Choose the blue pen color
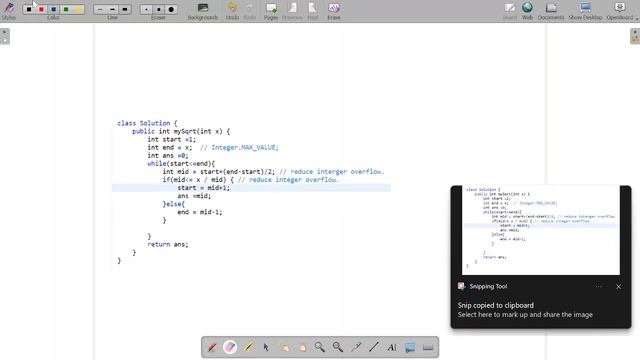The height and width of the screenshot is (360, 640). 53,9
